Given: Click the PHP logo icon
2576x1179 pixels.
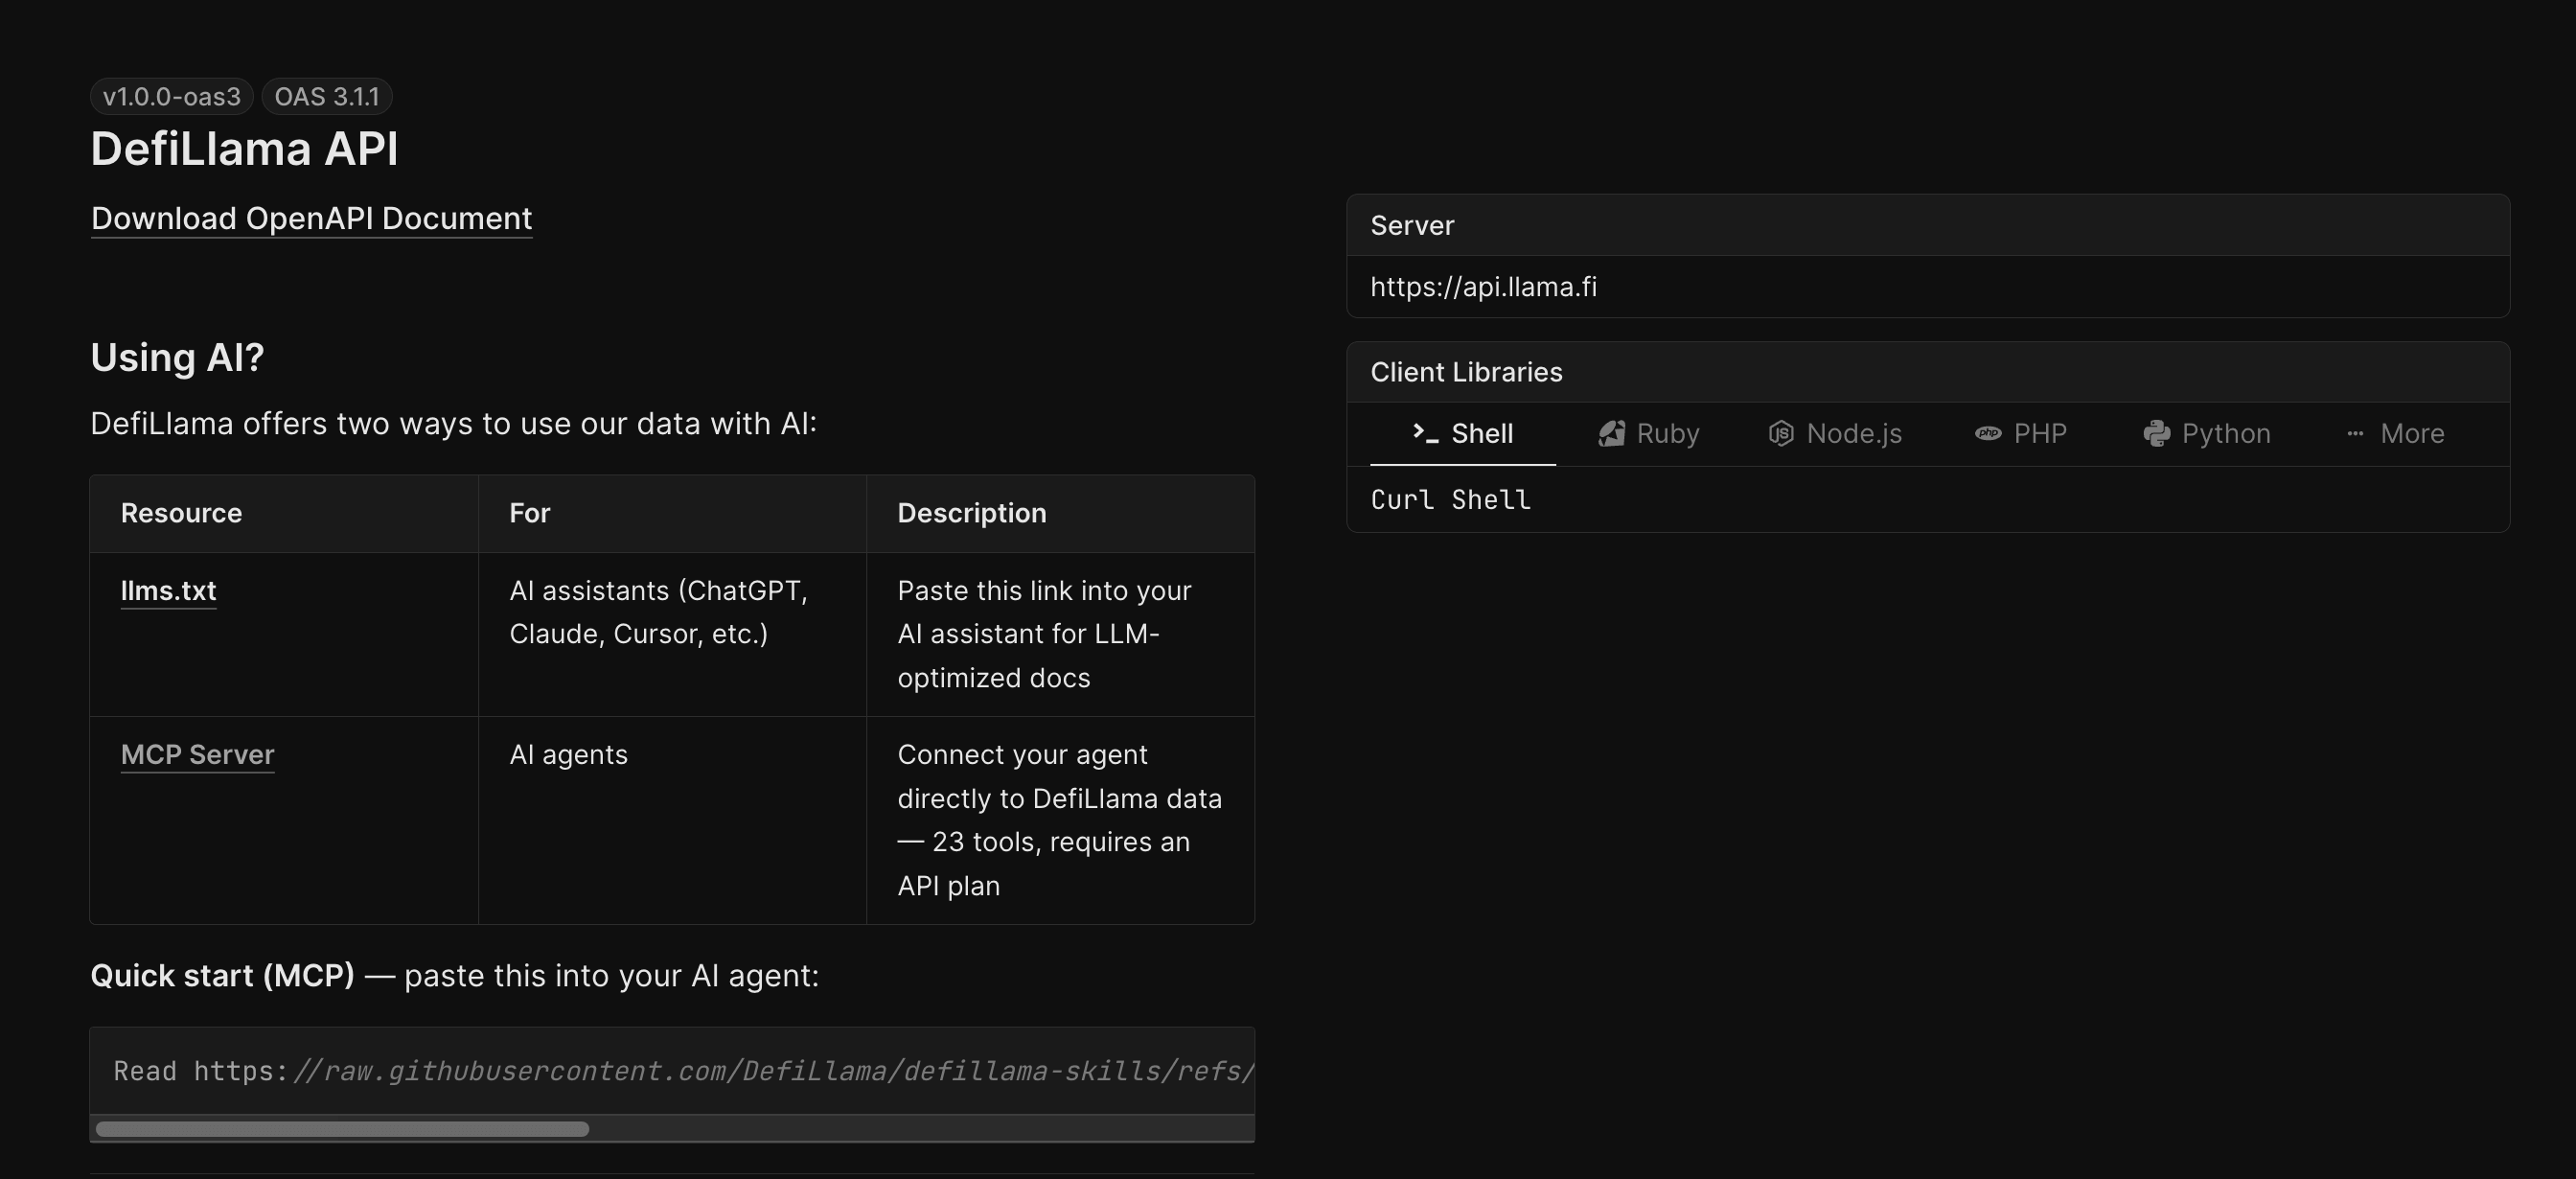Looking at the screenshot, I should [x=1988, y=433].
